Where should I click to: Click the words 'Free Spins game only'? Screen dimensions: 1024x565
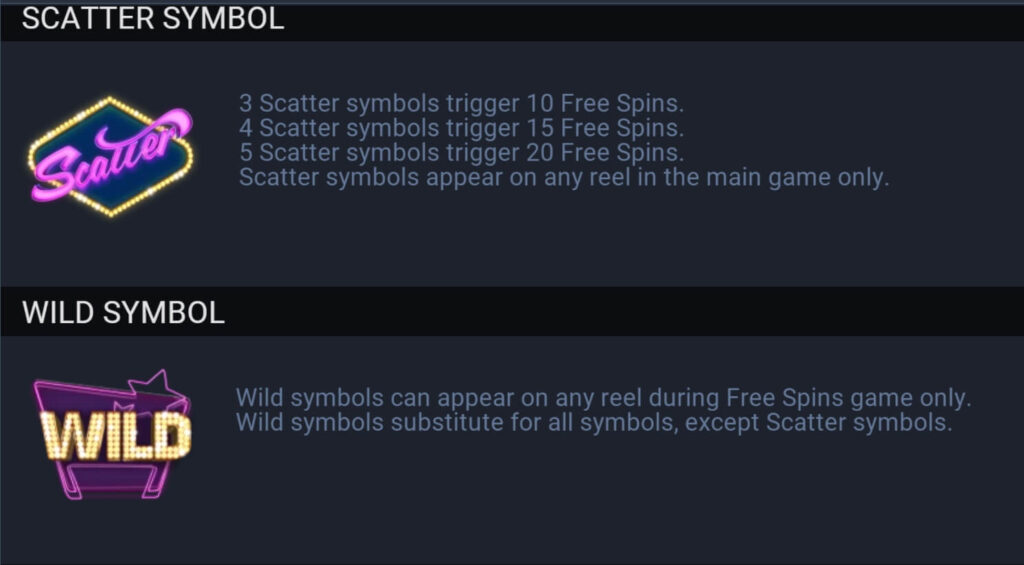(x=848, y=398)
